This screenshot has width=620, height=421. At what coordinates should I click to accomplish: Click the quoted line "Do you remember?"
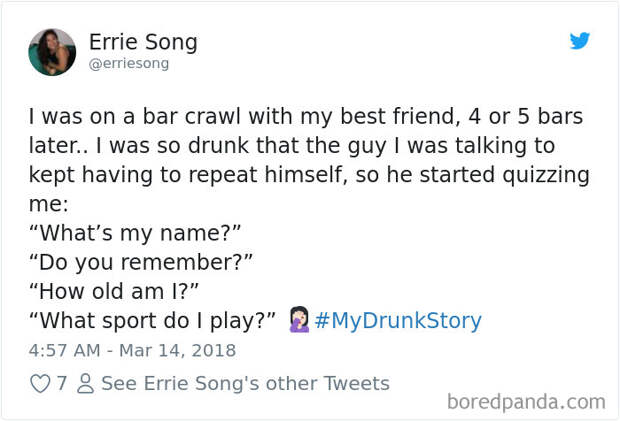141,262
